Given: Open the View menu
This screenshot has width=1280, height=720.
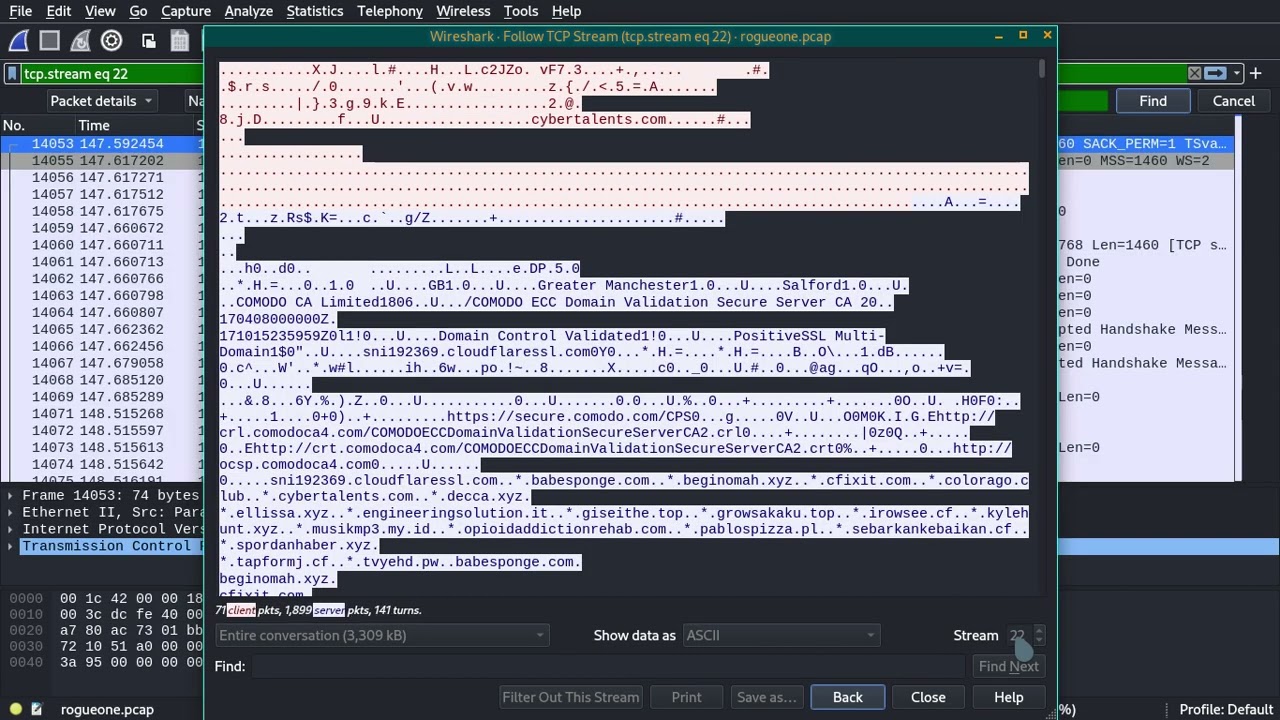Looking at the screenshot, I should [x=100, y=11].
